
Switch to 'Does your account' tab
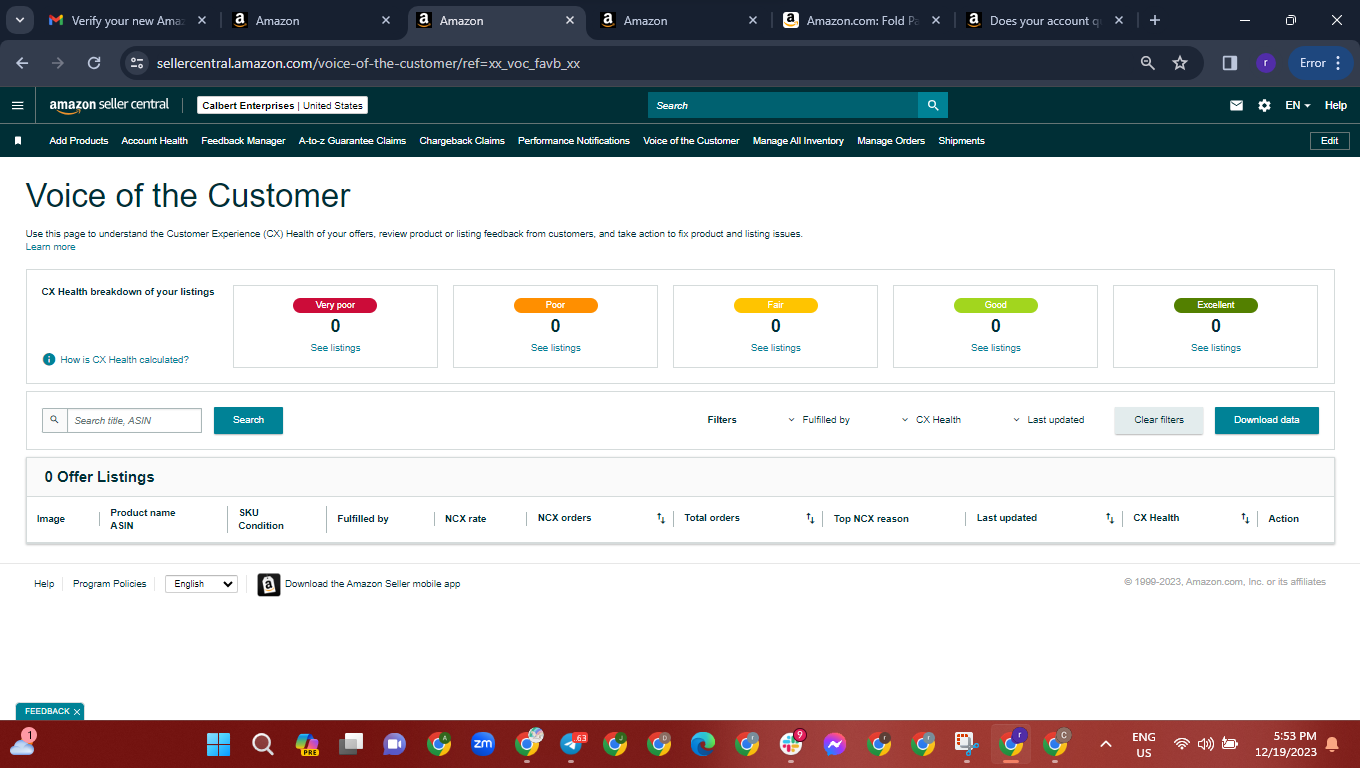1045,20
